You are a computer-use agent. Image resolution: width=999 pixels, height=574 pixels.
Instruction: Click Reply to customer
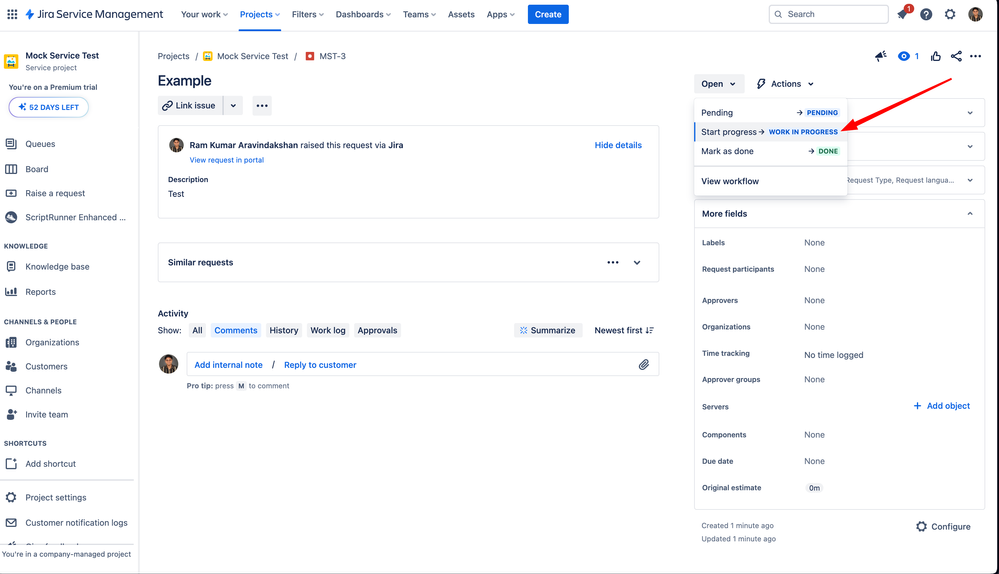click(x=320, y=365)
